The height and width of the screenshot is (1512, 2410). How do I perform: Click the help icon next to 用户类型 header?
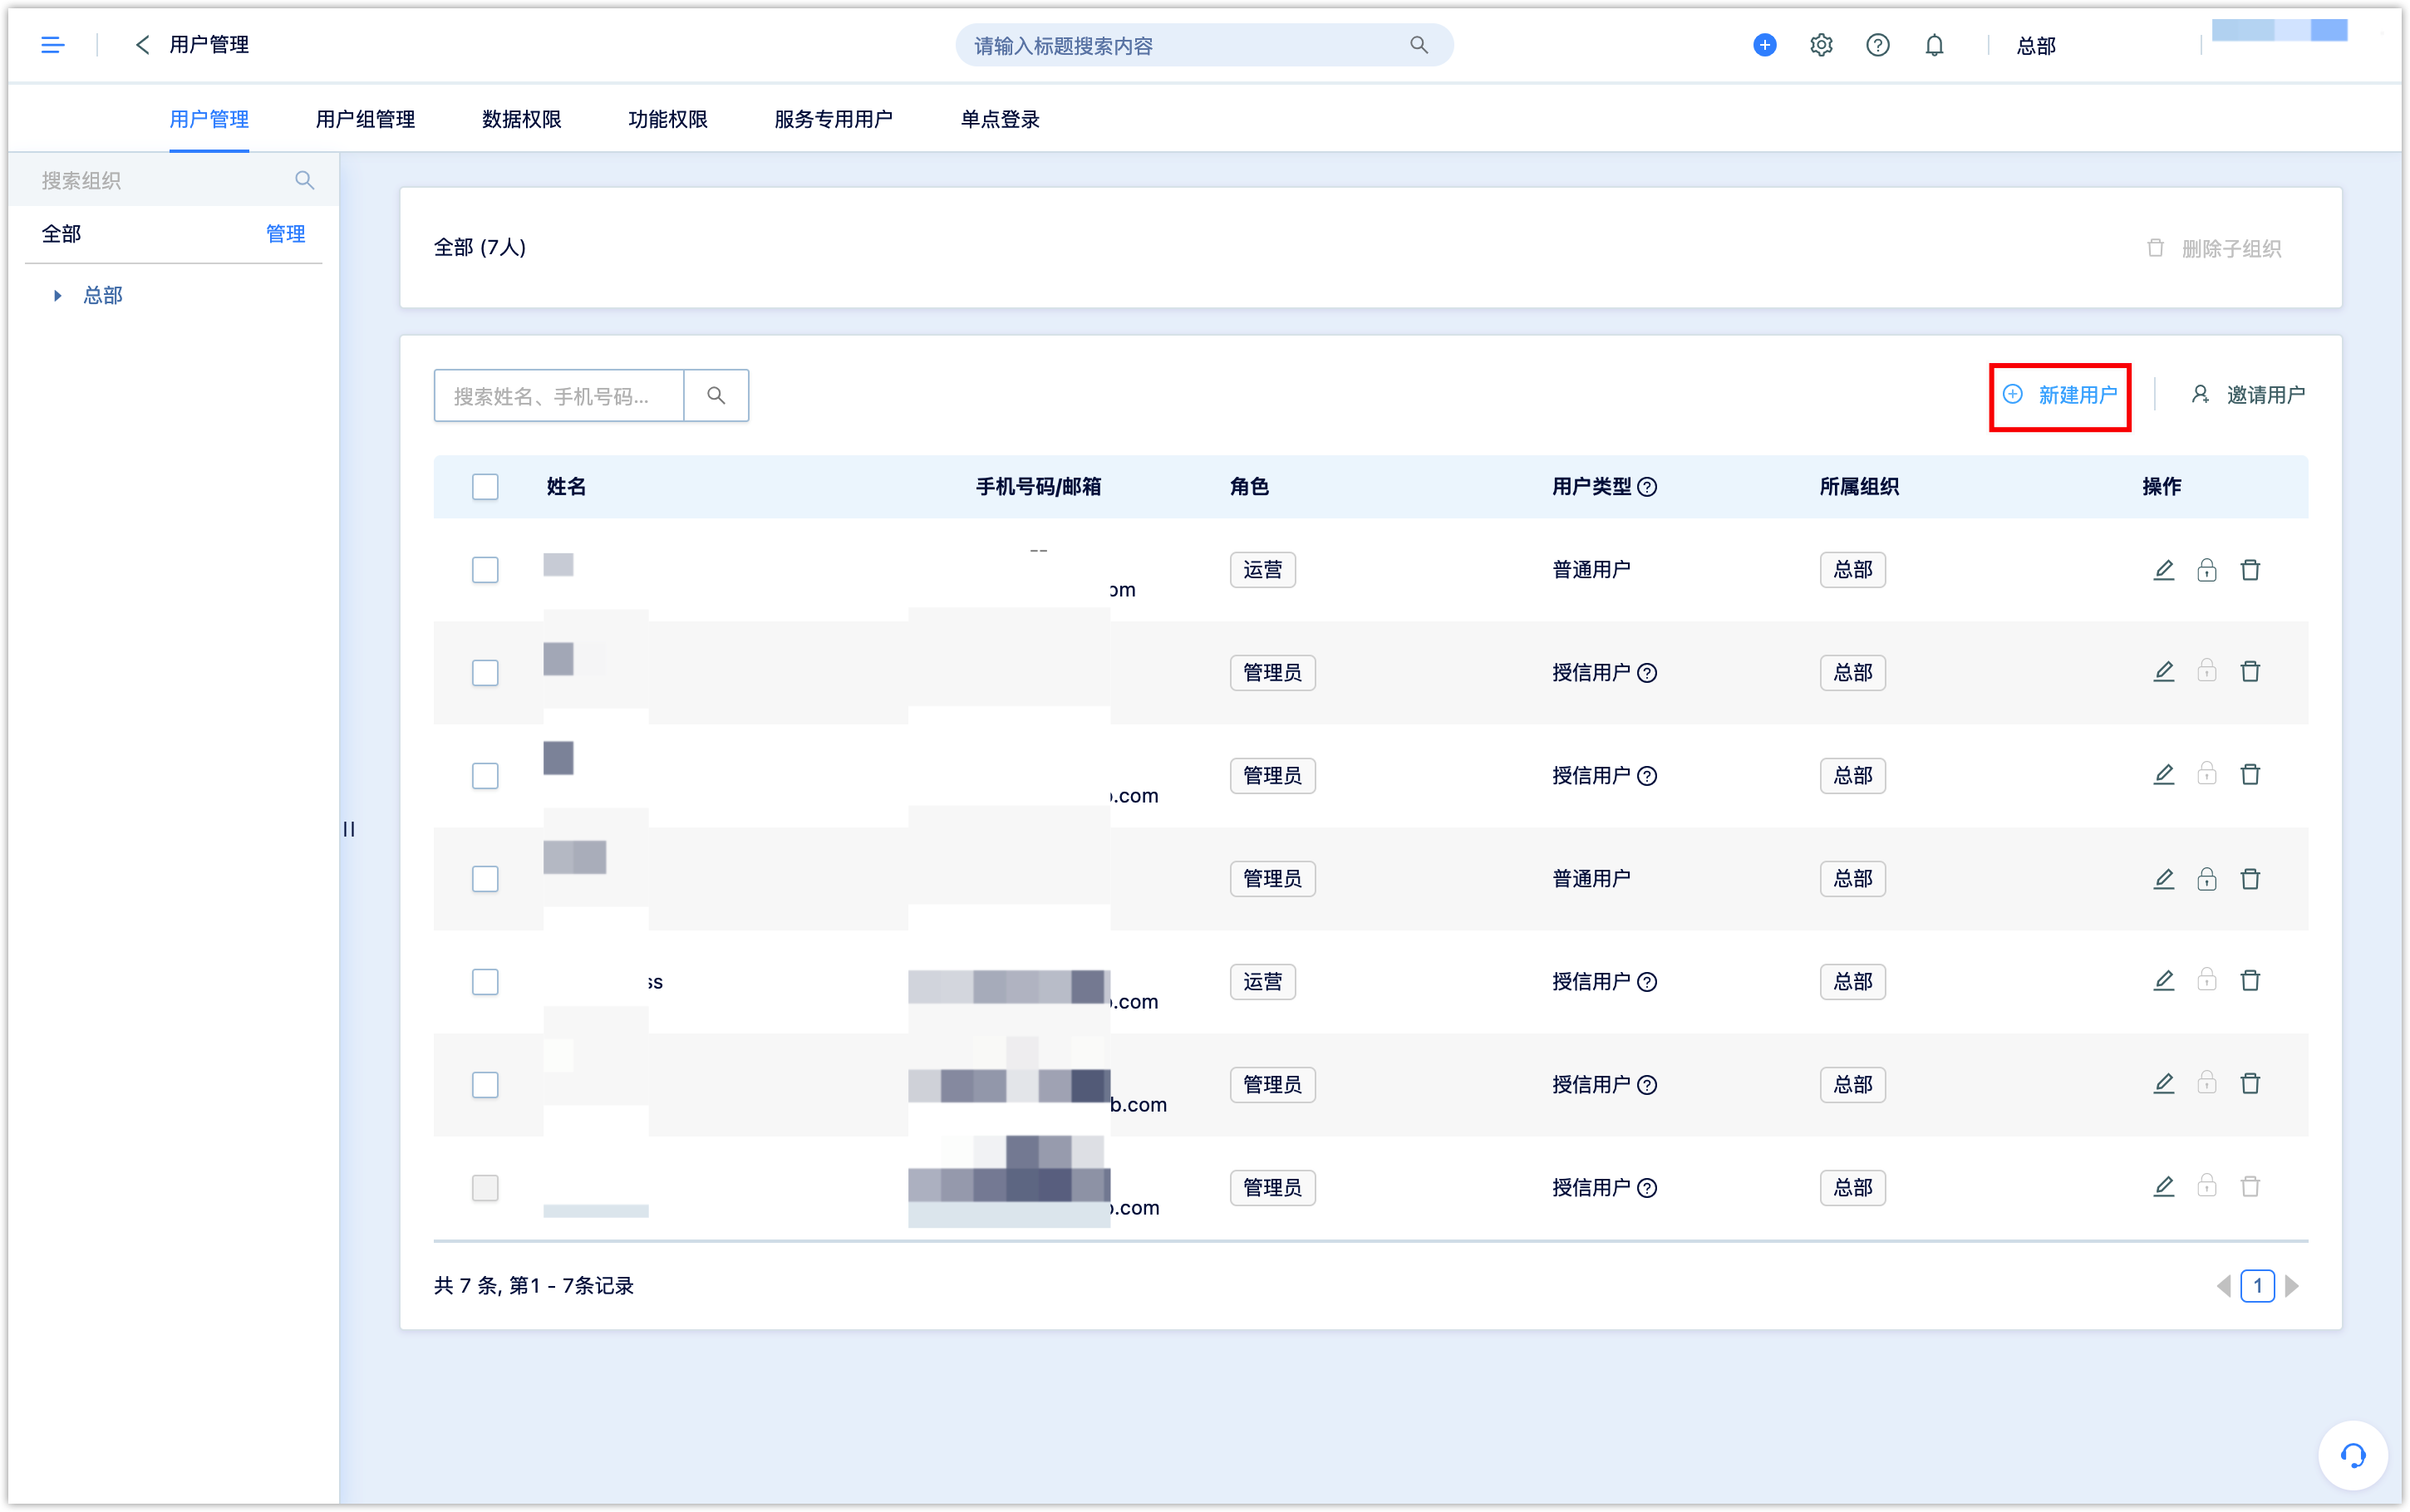(x=1647, y=487)
